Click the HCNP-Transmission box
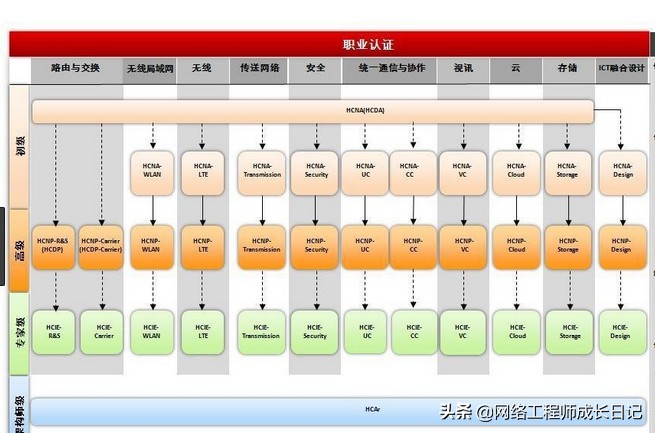 click(262, 247)
